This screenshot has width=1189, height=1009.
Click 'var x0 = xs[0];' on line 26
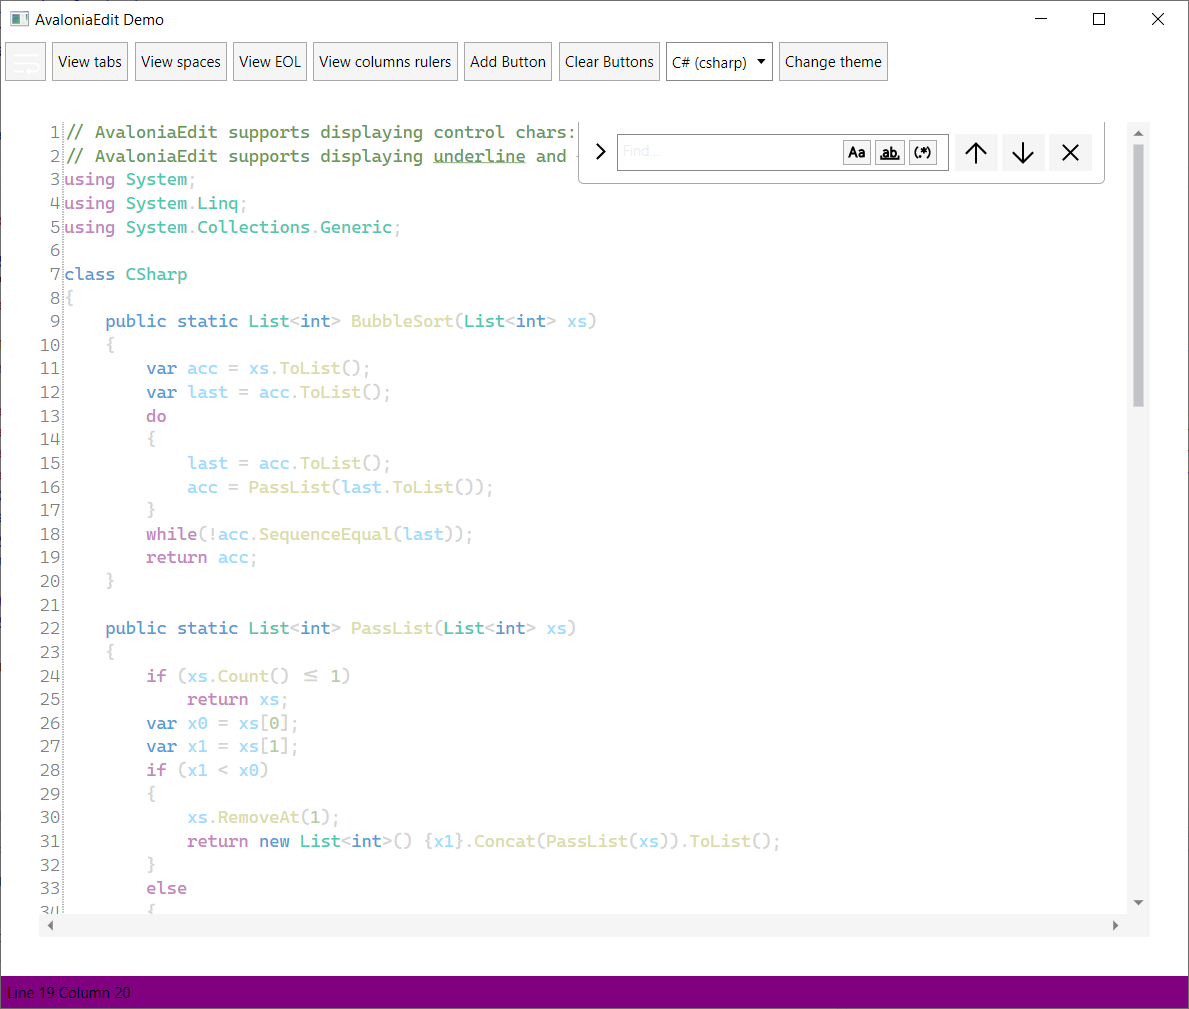[x=222, y=723]
